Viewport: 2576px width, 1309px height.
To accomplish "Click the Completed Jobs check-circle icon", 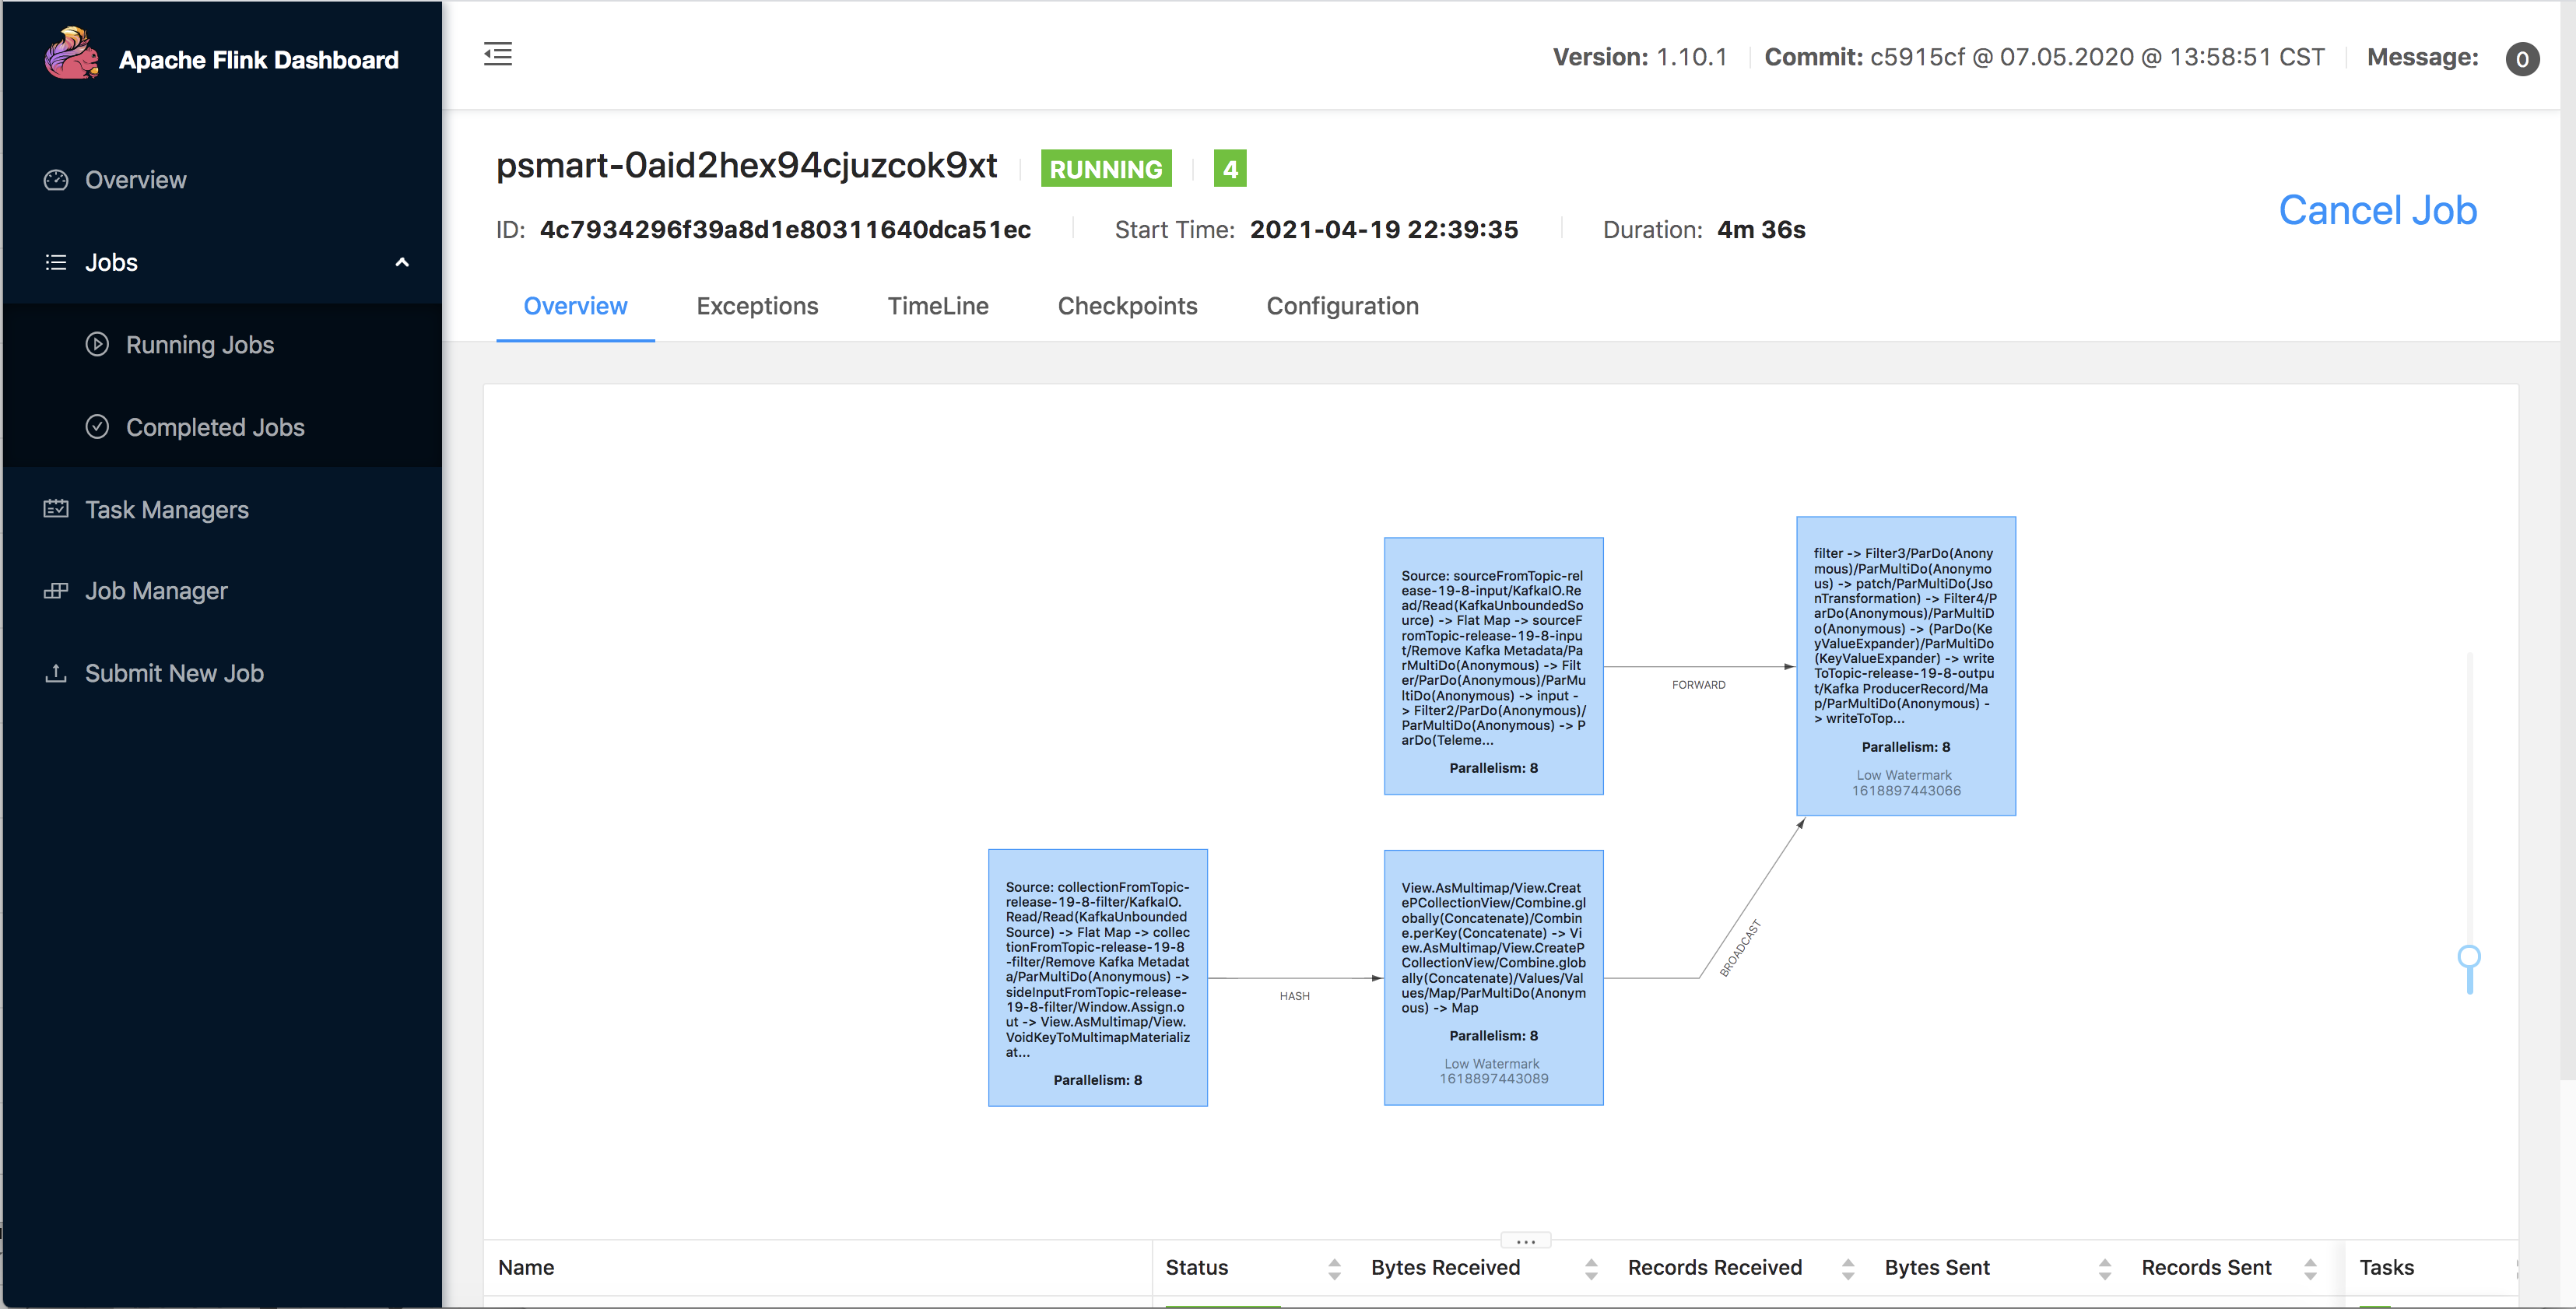I will (x=97, y=427).
